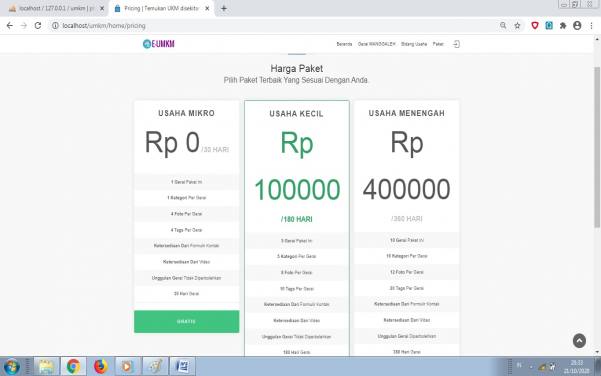Reload the pricing page
Screen dimensions: 601x376
[38, 26]
